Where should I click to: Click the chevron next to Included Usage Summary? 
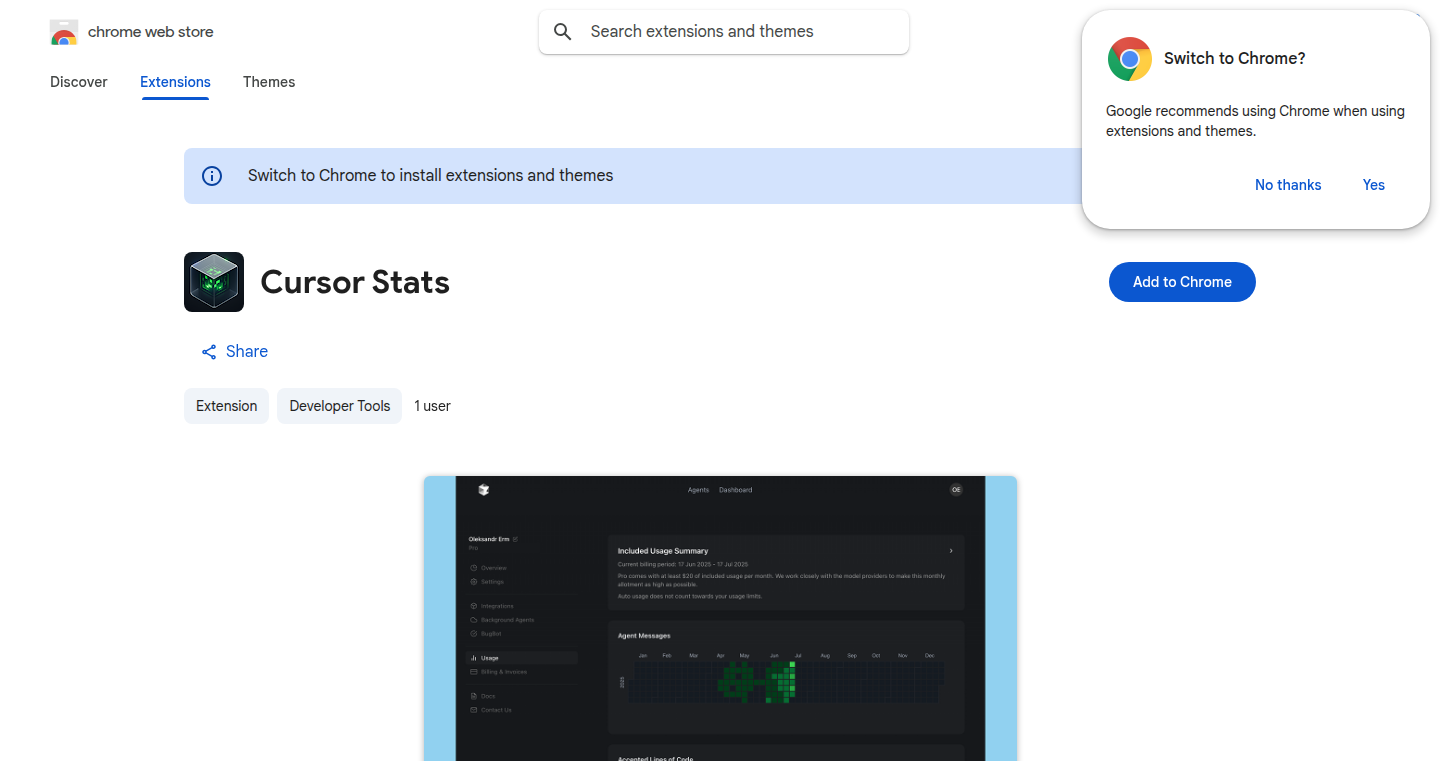tap(951, 551)
